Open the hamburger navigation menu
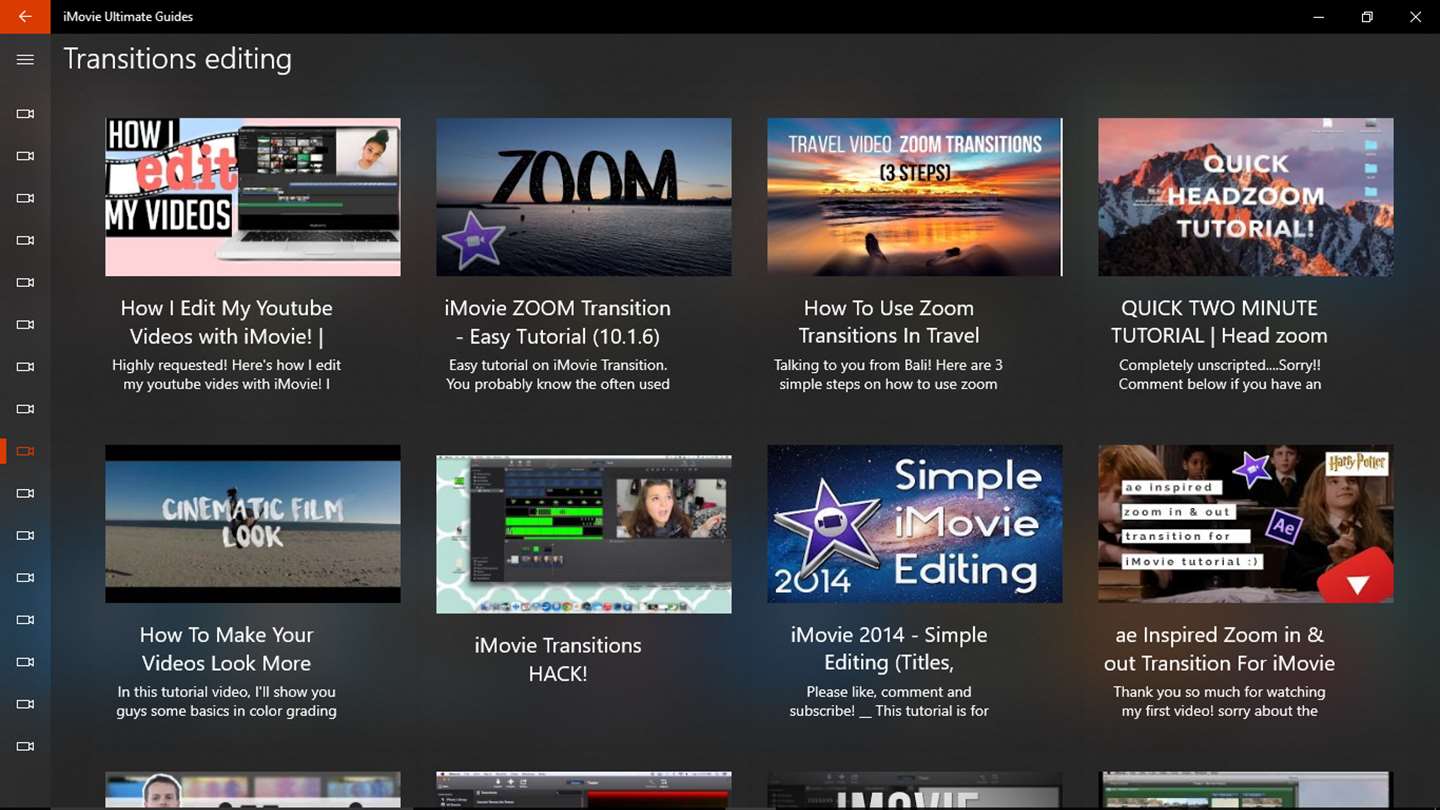Image resolution: width=1440 pixels, height=810 pixels. point(25,60)
